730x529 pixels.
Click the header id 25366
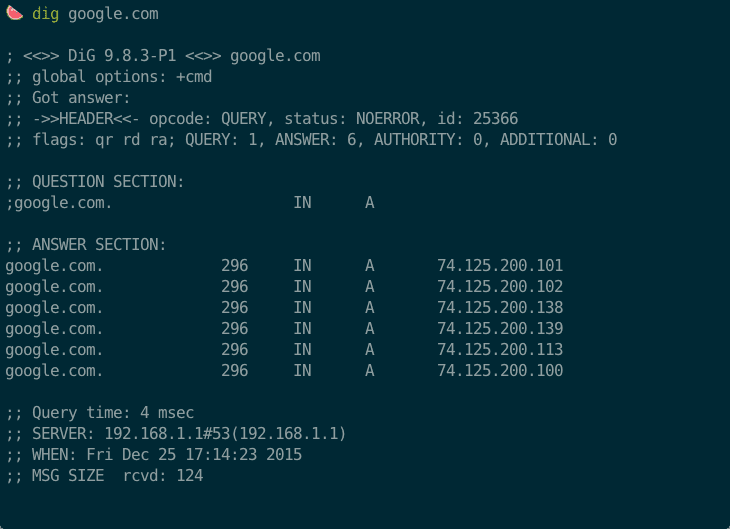click(495, 119)
